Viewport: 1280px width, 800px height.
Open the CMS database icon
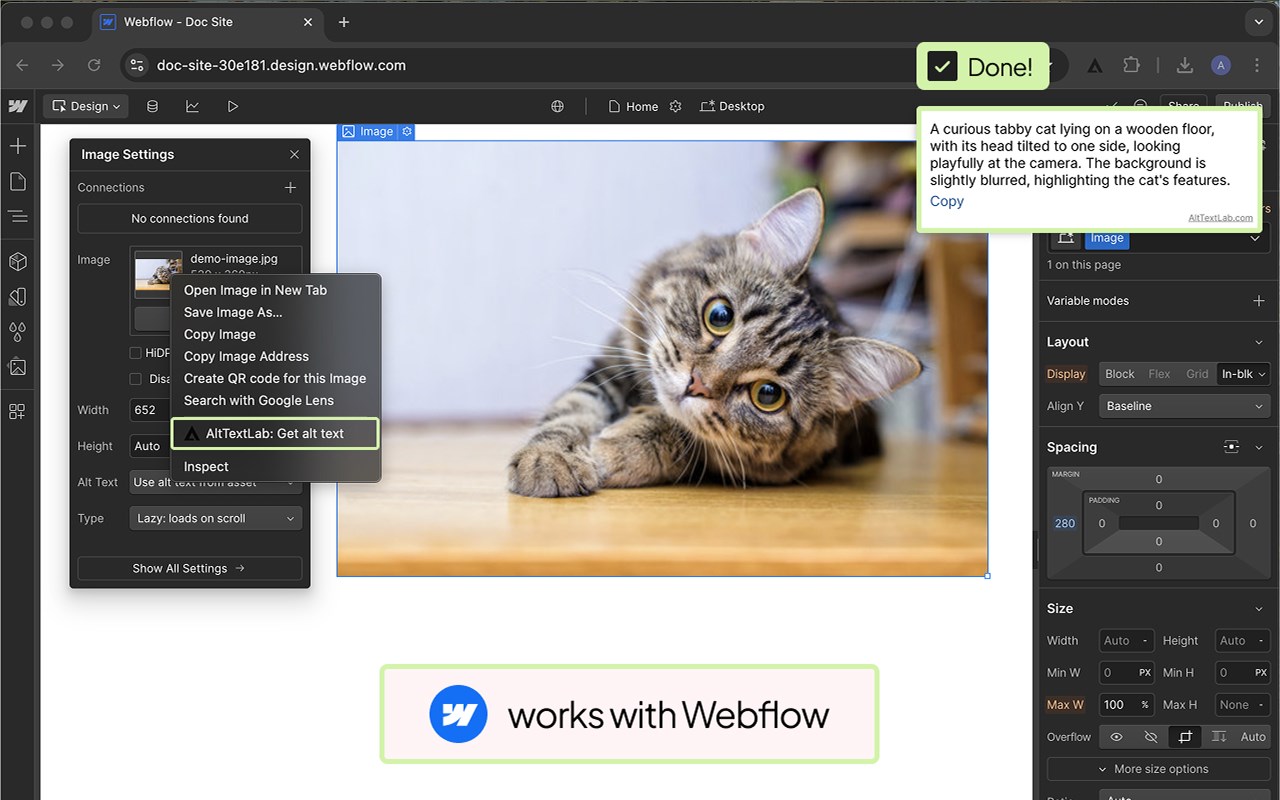click(152, 106)
